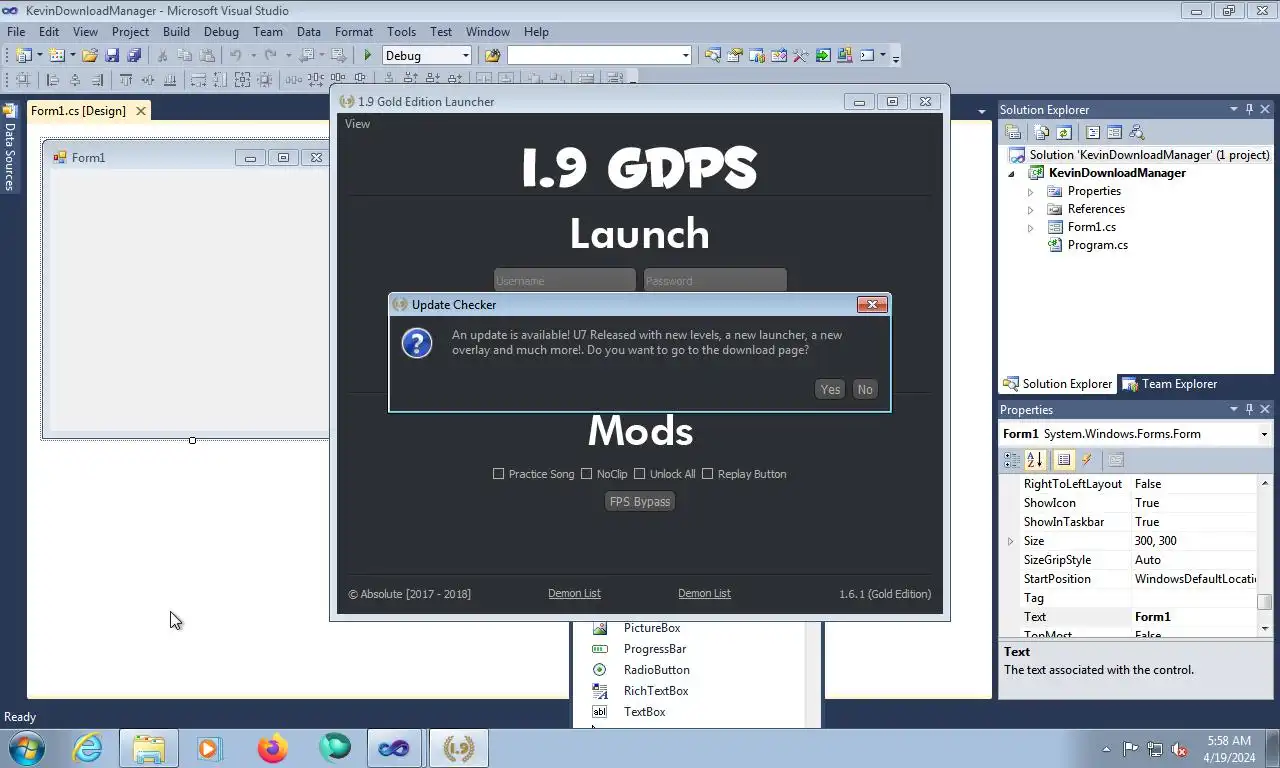Open File menu
The width and height of the screenshot is (1280, 768).
pyautogui.click(x=16, y=32)
